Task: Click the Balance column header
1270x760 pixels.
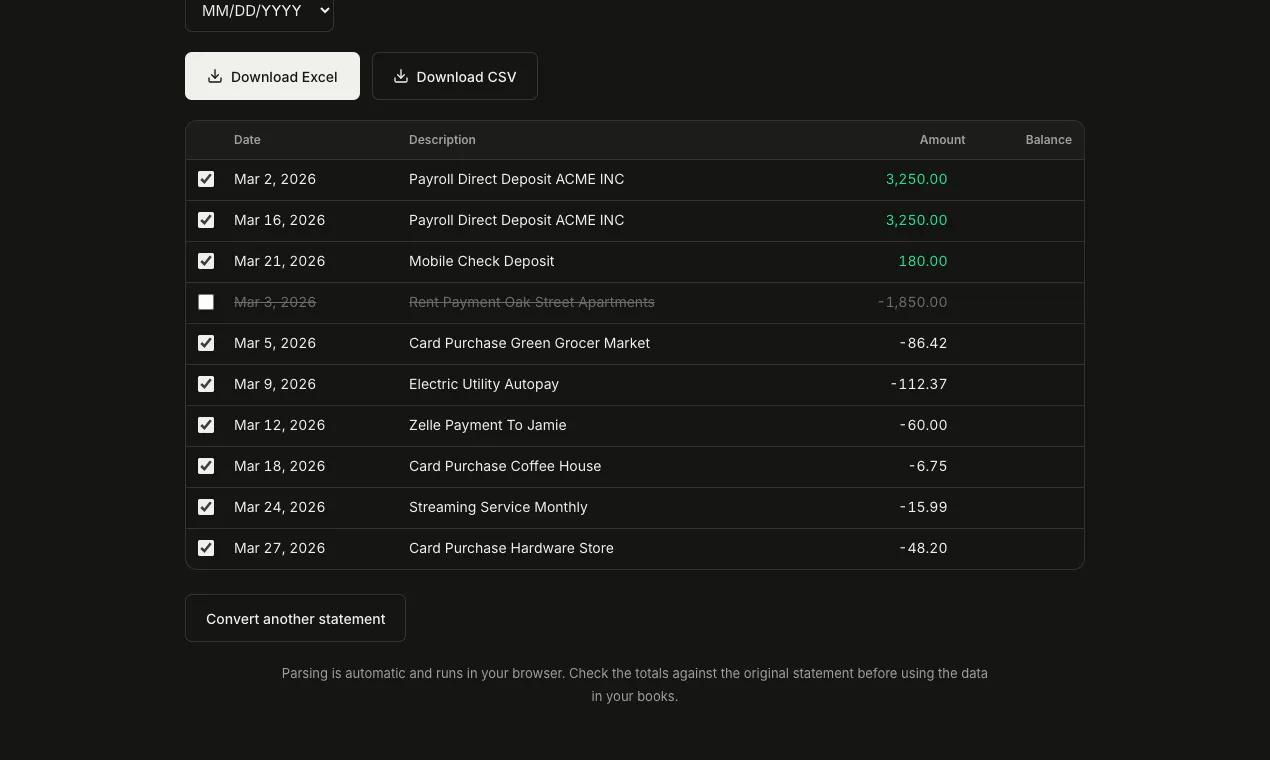Action: click(x=1048, y=140)
